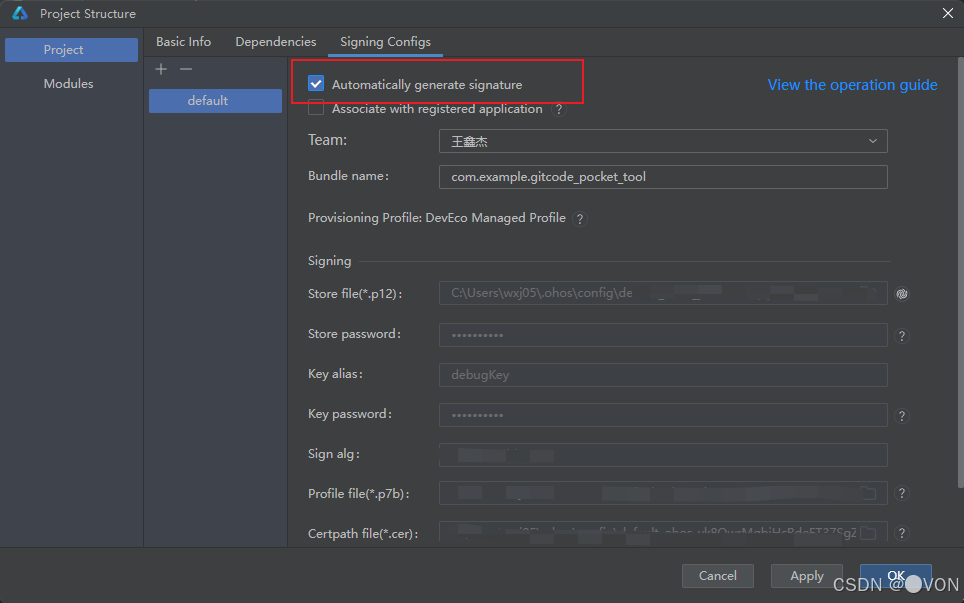Add a new signing config with plus icon

(x=161, y=69)
